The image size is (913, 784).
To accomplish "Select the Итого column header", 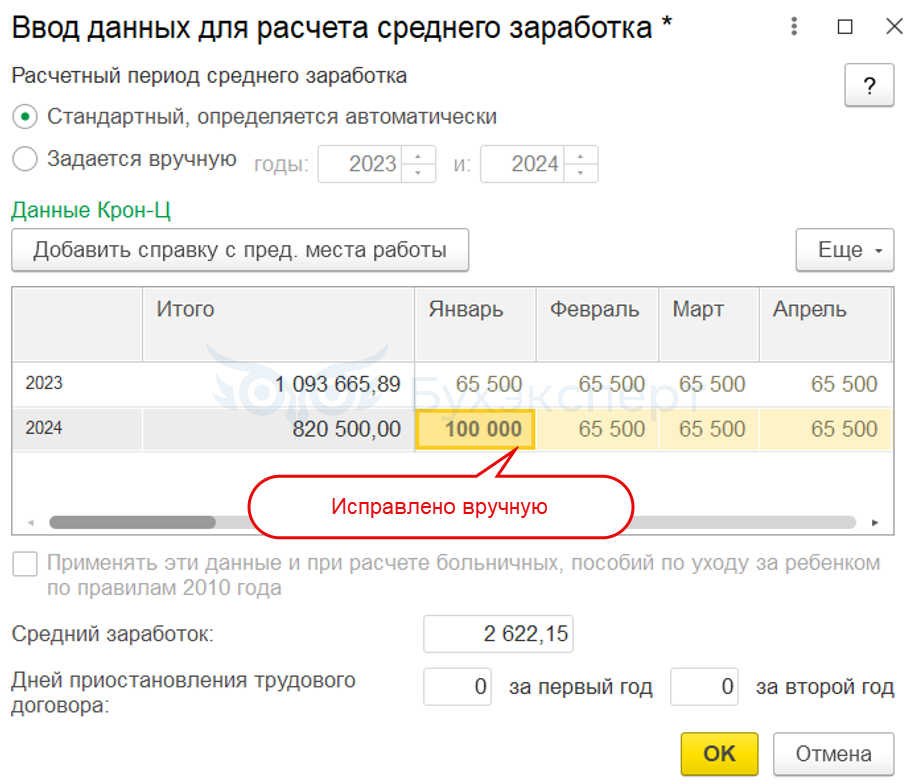I will (x=278, y=324).
